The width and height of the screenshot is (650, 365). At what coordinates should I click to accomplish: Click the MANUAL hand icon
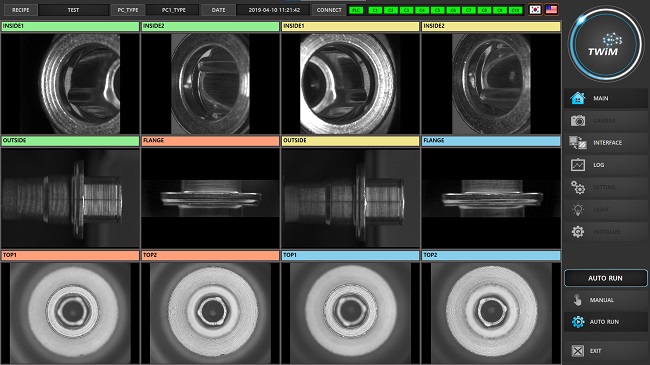pos(577,300)
